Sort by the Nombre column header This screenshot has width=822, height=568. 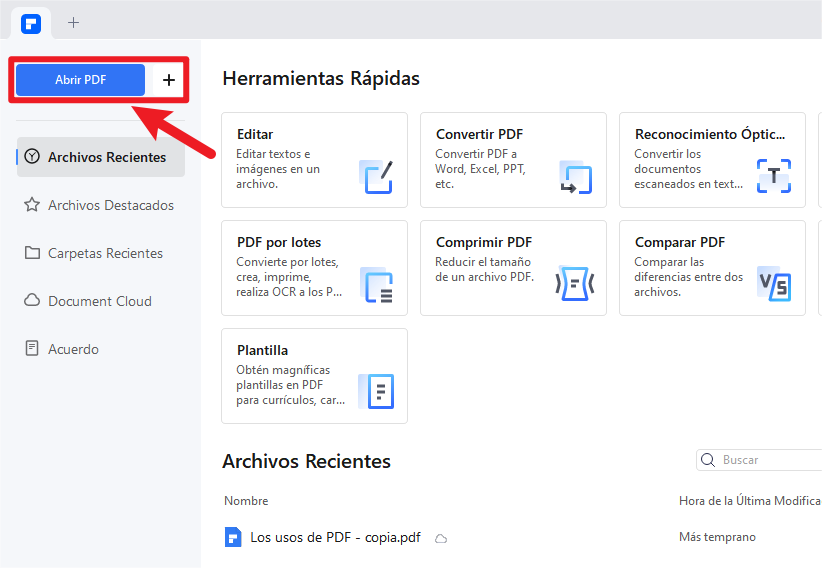tap(246, 501)
